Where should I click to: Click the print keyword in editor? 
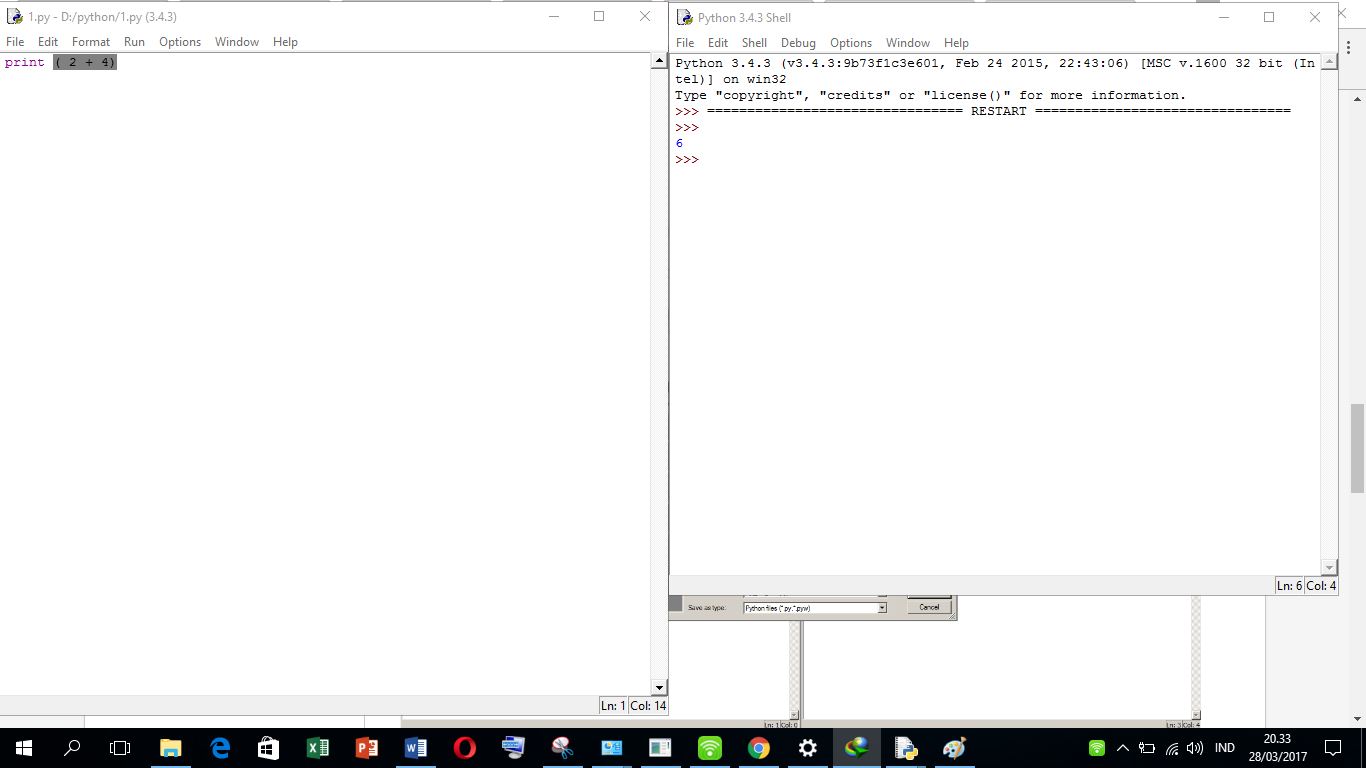coord(25,62)
